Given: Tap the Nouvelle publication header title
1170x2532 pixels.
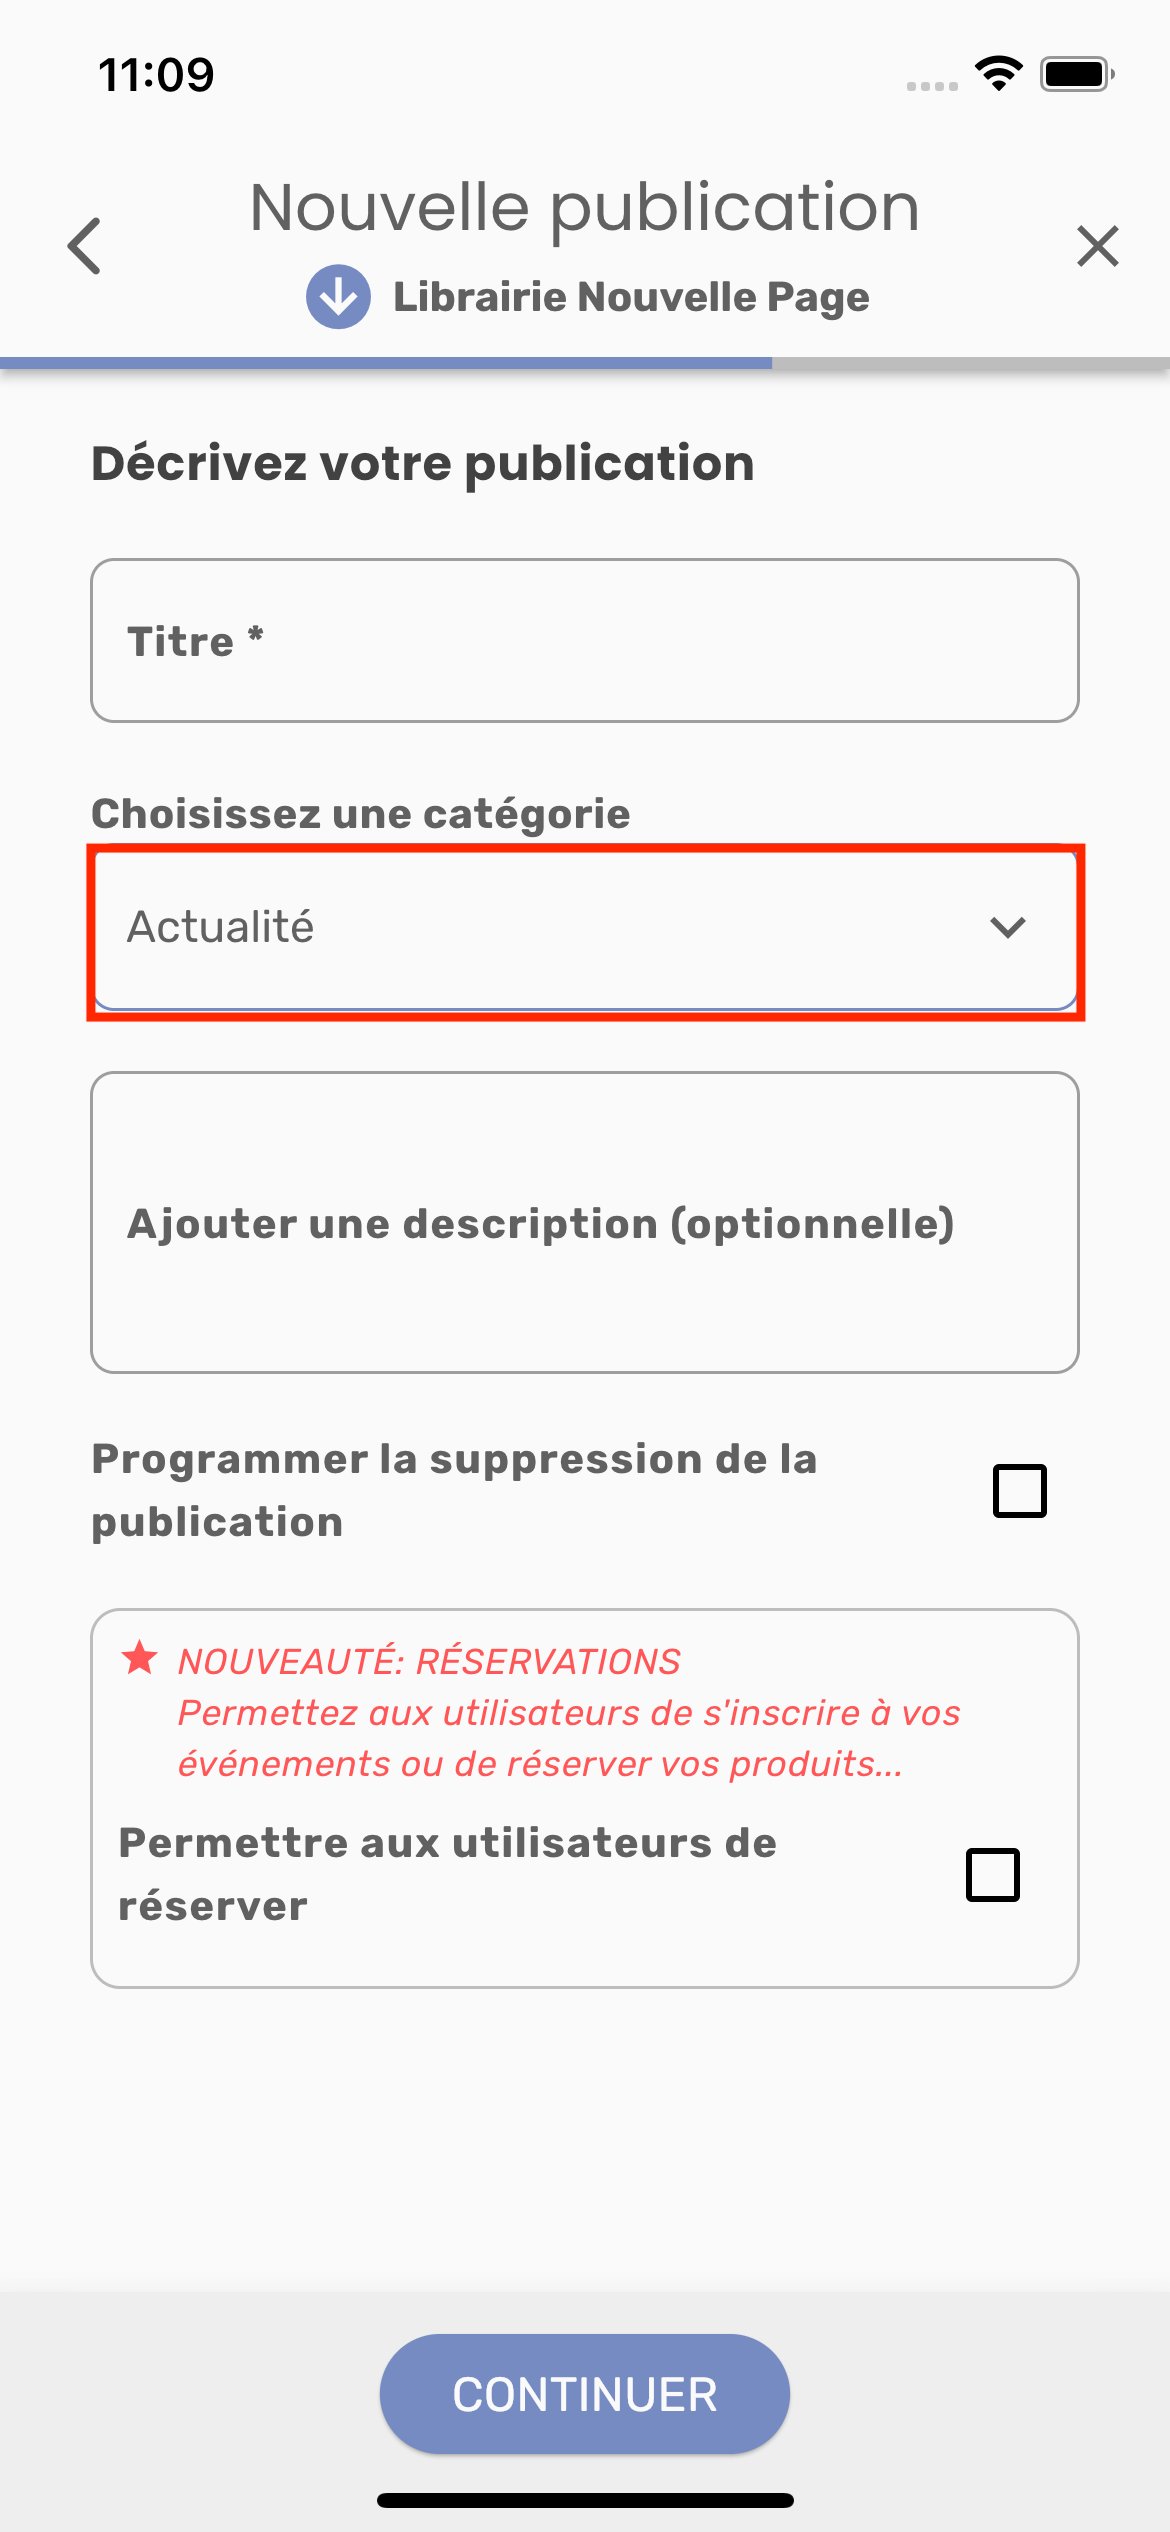Looking at the screenshot, I should [x=584, y=208].
